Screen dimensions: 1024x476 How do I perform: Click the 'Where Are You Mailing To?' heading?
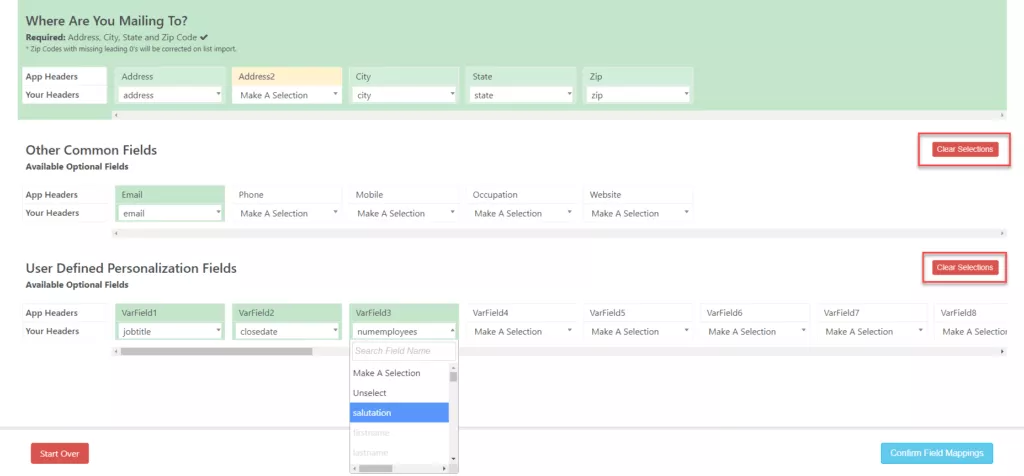(x=107, y=21)
